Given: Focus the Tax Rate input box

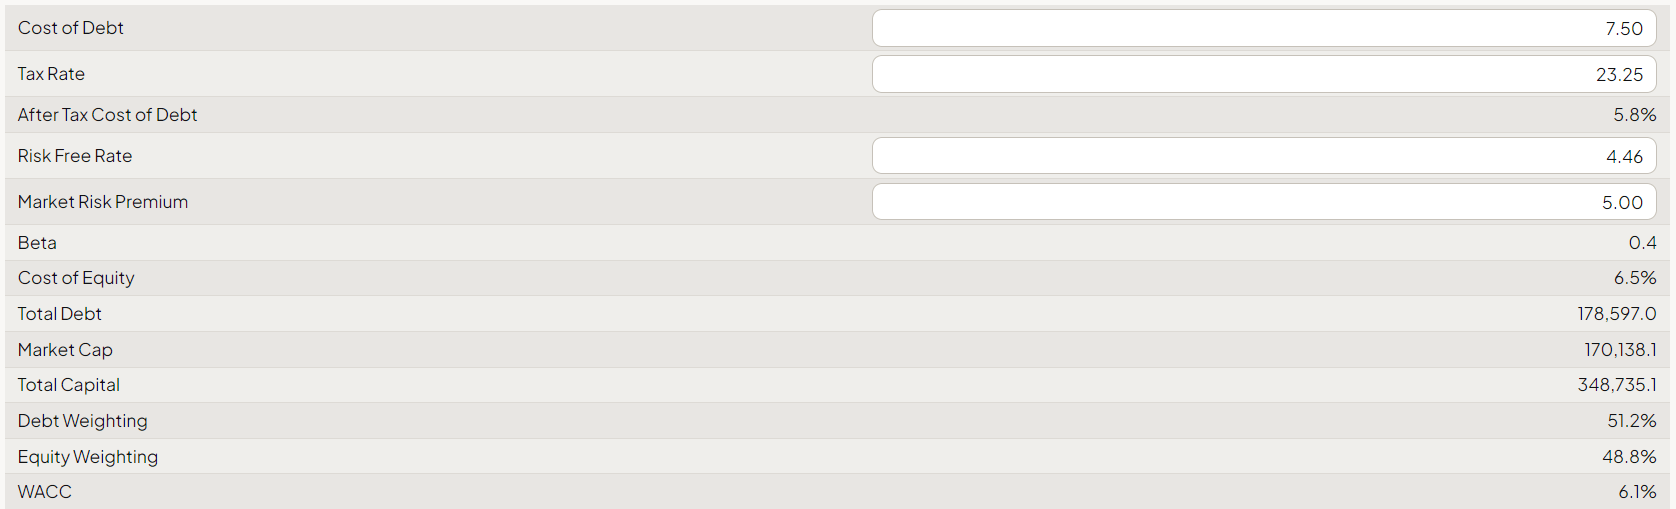Looking at the screenshot, I should pos(1264,74).
